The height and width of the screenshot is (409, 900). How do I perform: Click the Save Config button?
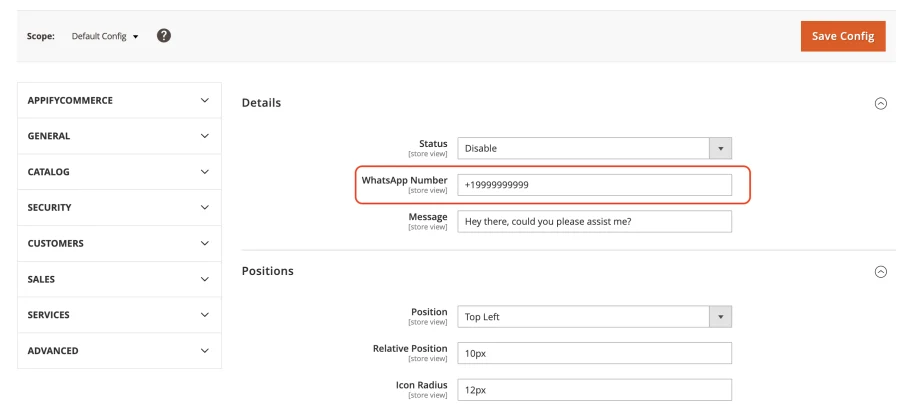pos(843,36)
